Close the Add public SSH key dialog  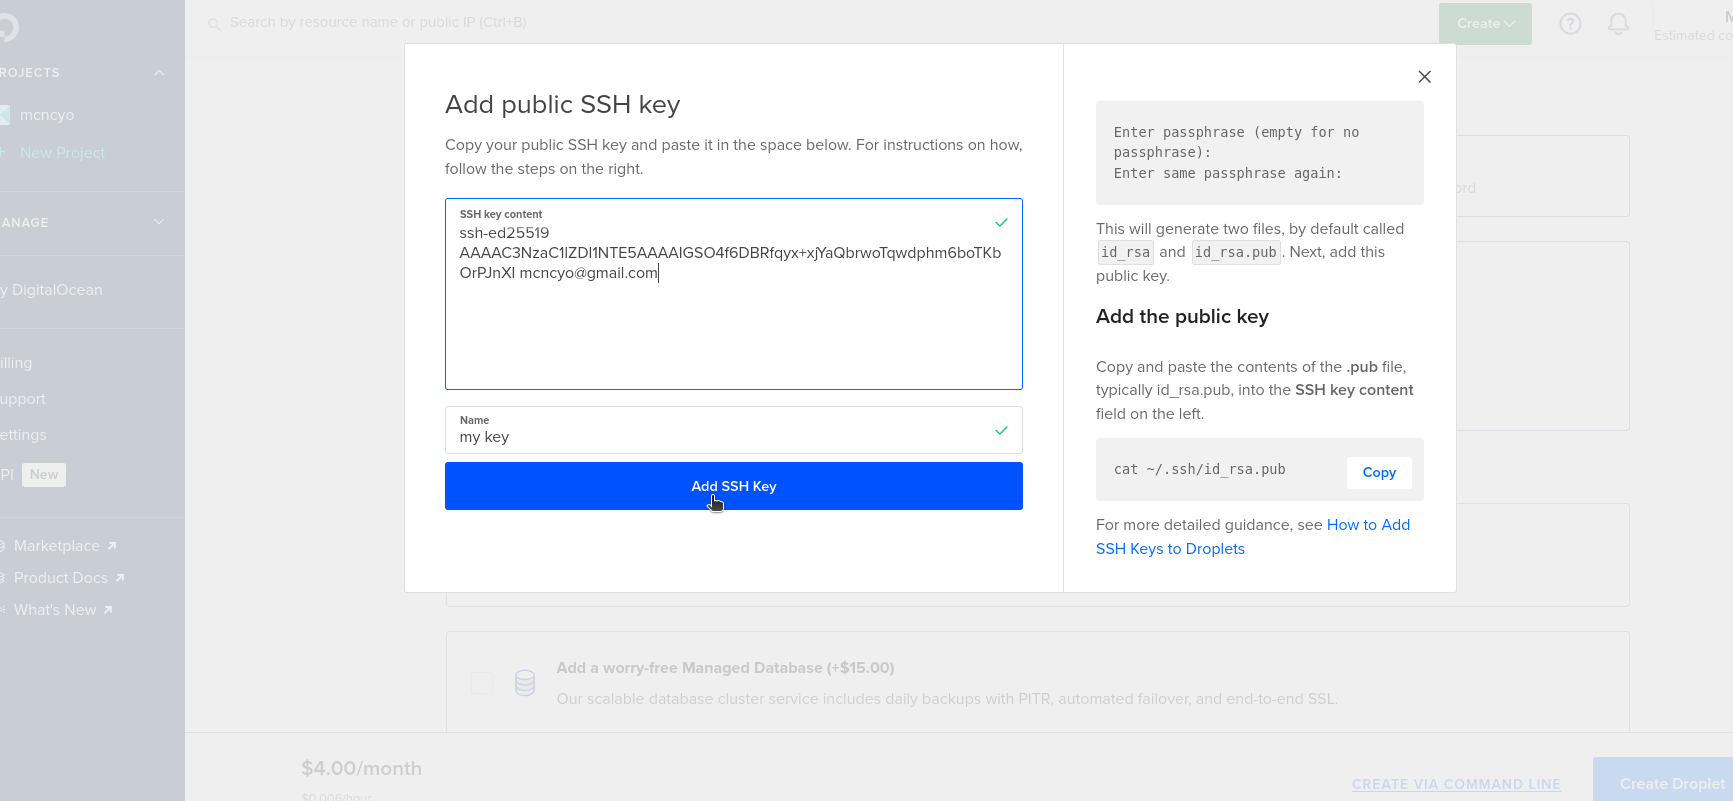coord(1425,77)
